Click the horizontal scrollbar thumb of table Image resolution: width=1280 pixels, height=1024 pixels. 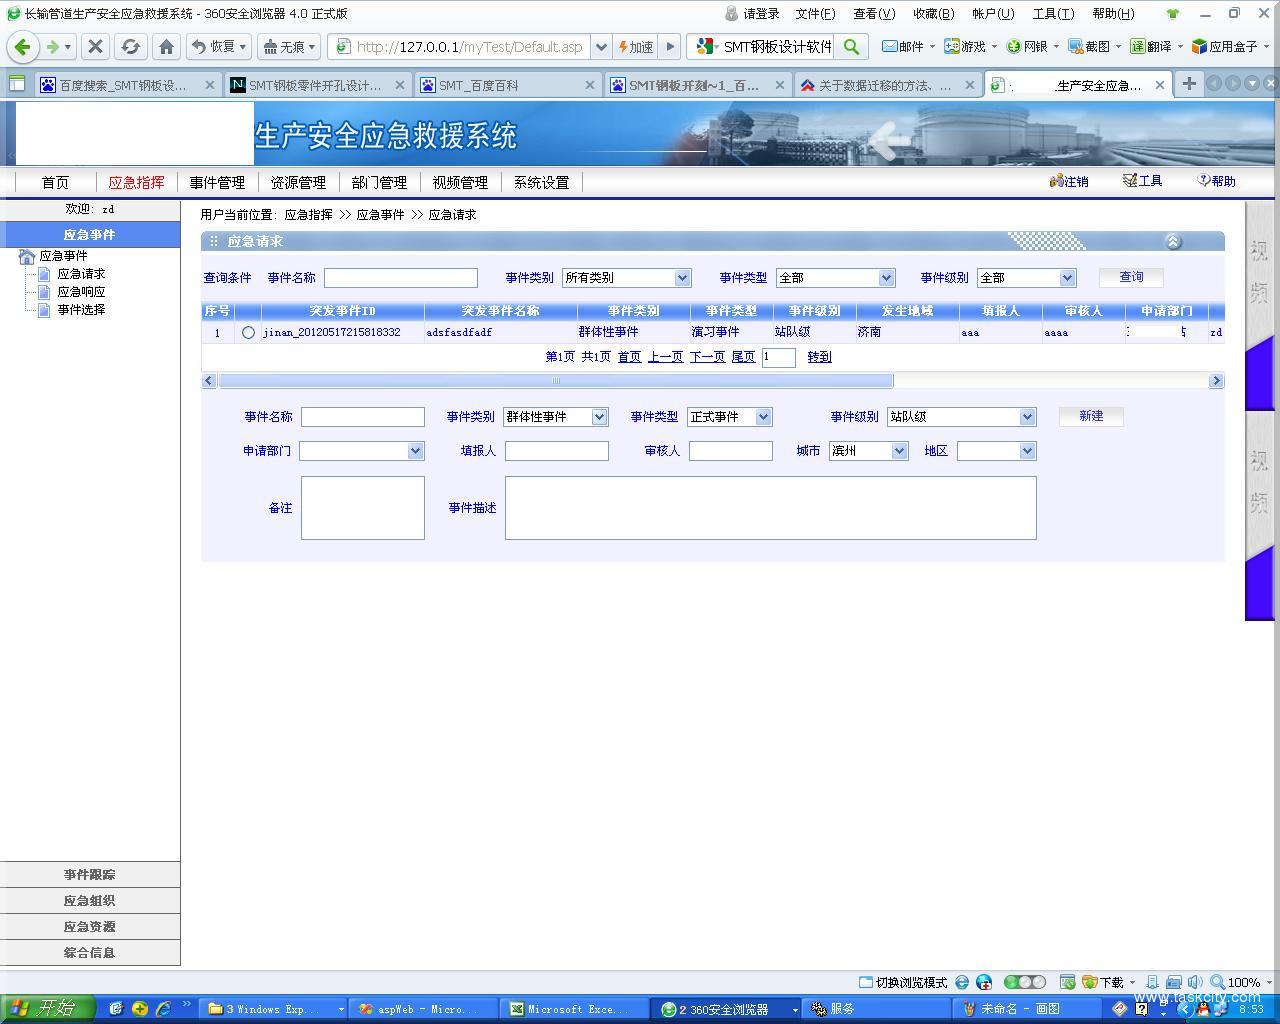point(555,381)
